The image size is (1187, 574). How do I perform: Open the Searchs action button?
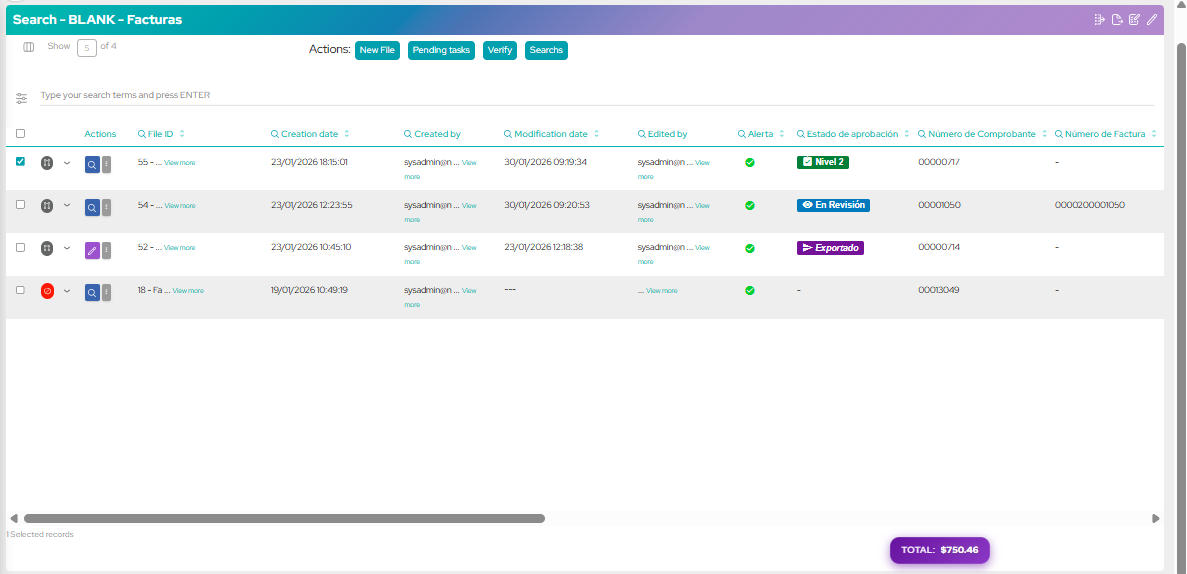tap(546, 50)
